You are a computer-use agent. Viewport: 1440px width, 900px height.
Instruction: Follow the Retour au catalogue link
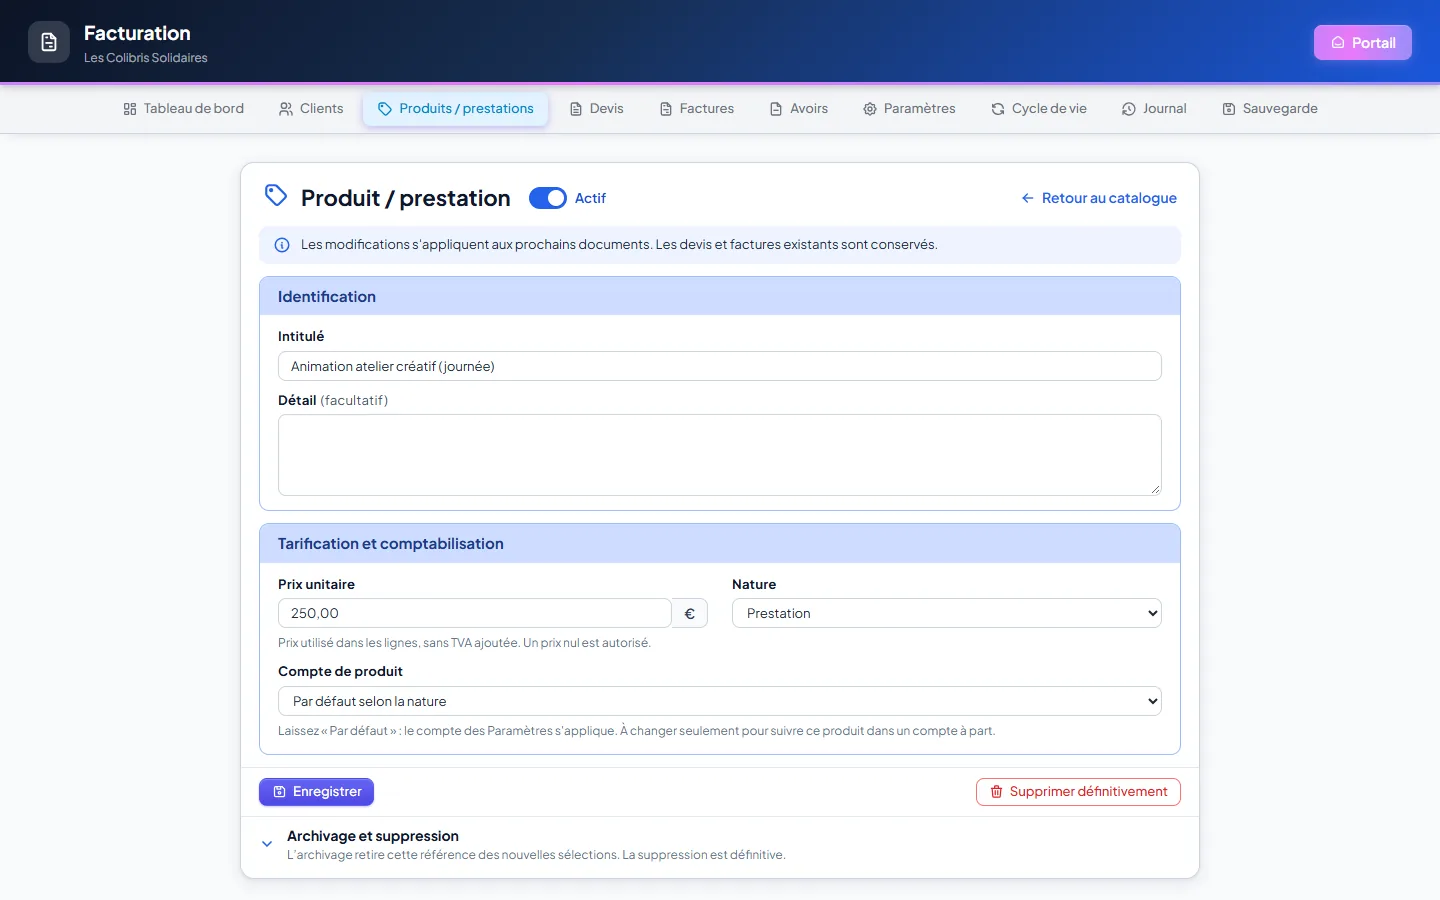point(1099,198)
